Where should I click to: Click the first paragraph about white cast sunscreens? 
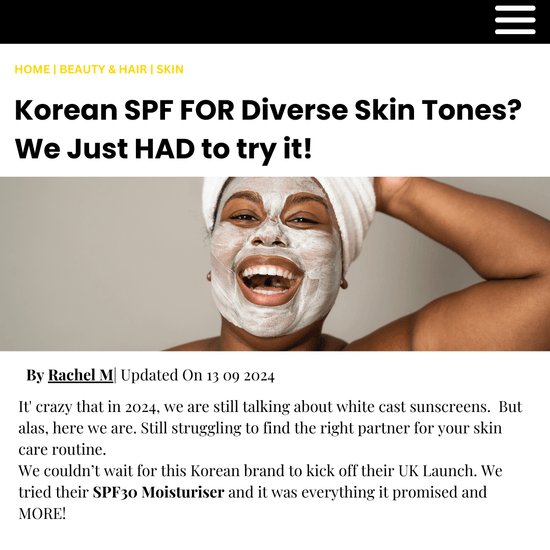(270, 428)
